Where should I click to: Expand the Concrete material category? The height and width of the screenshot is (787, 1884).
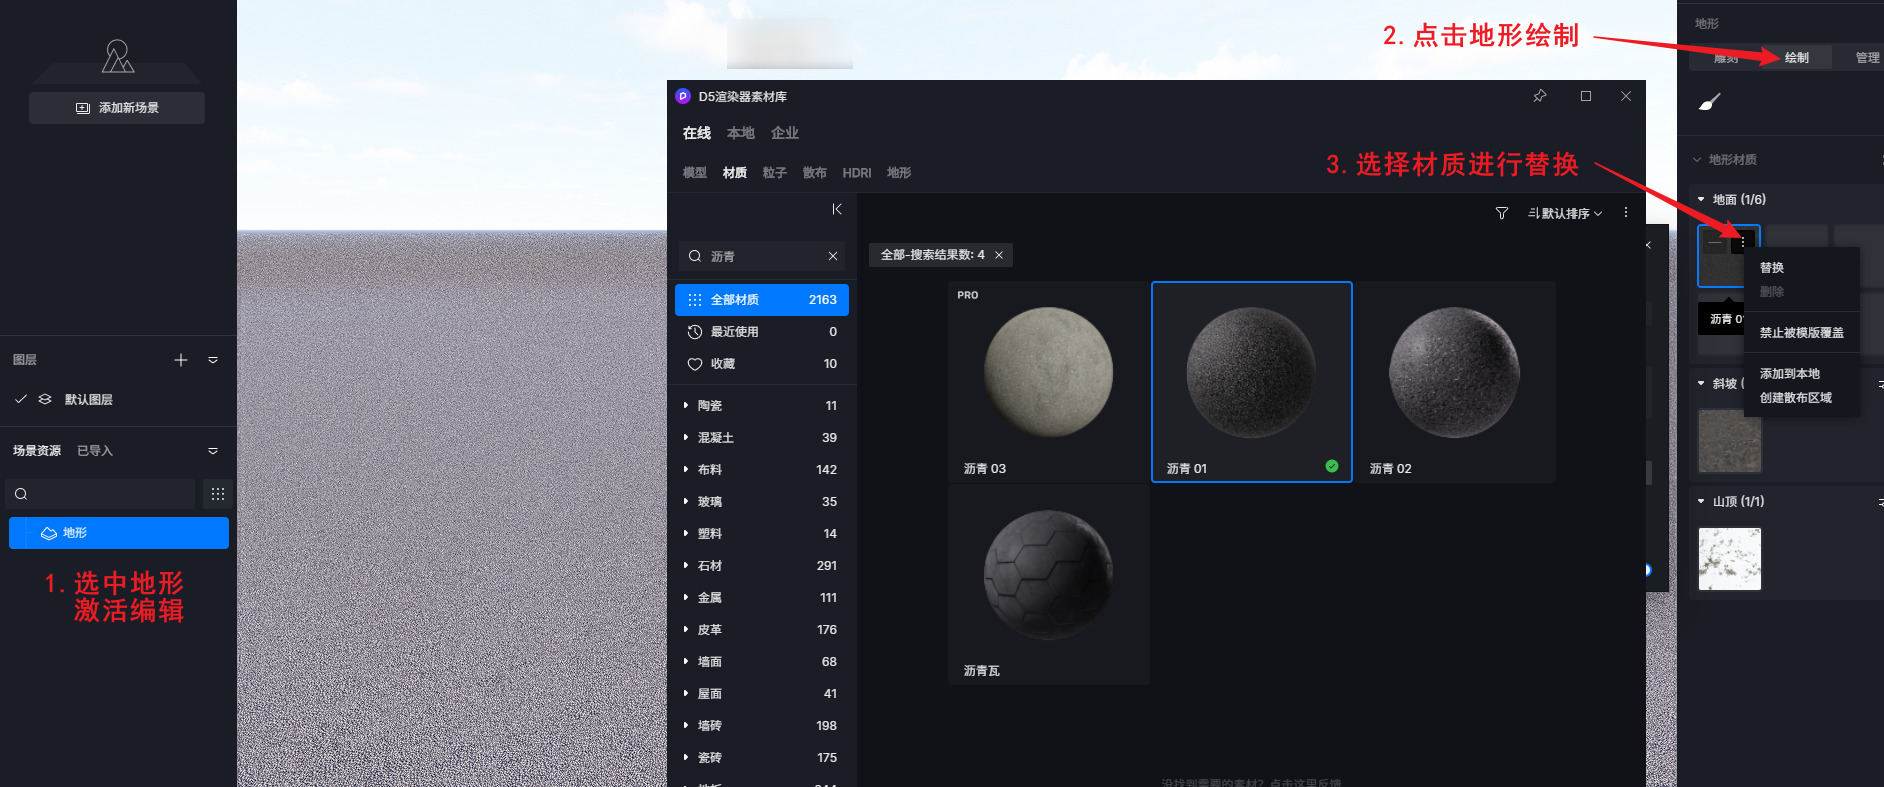(715, 438)
